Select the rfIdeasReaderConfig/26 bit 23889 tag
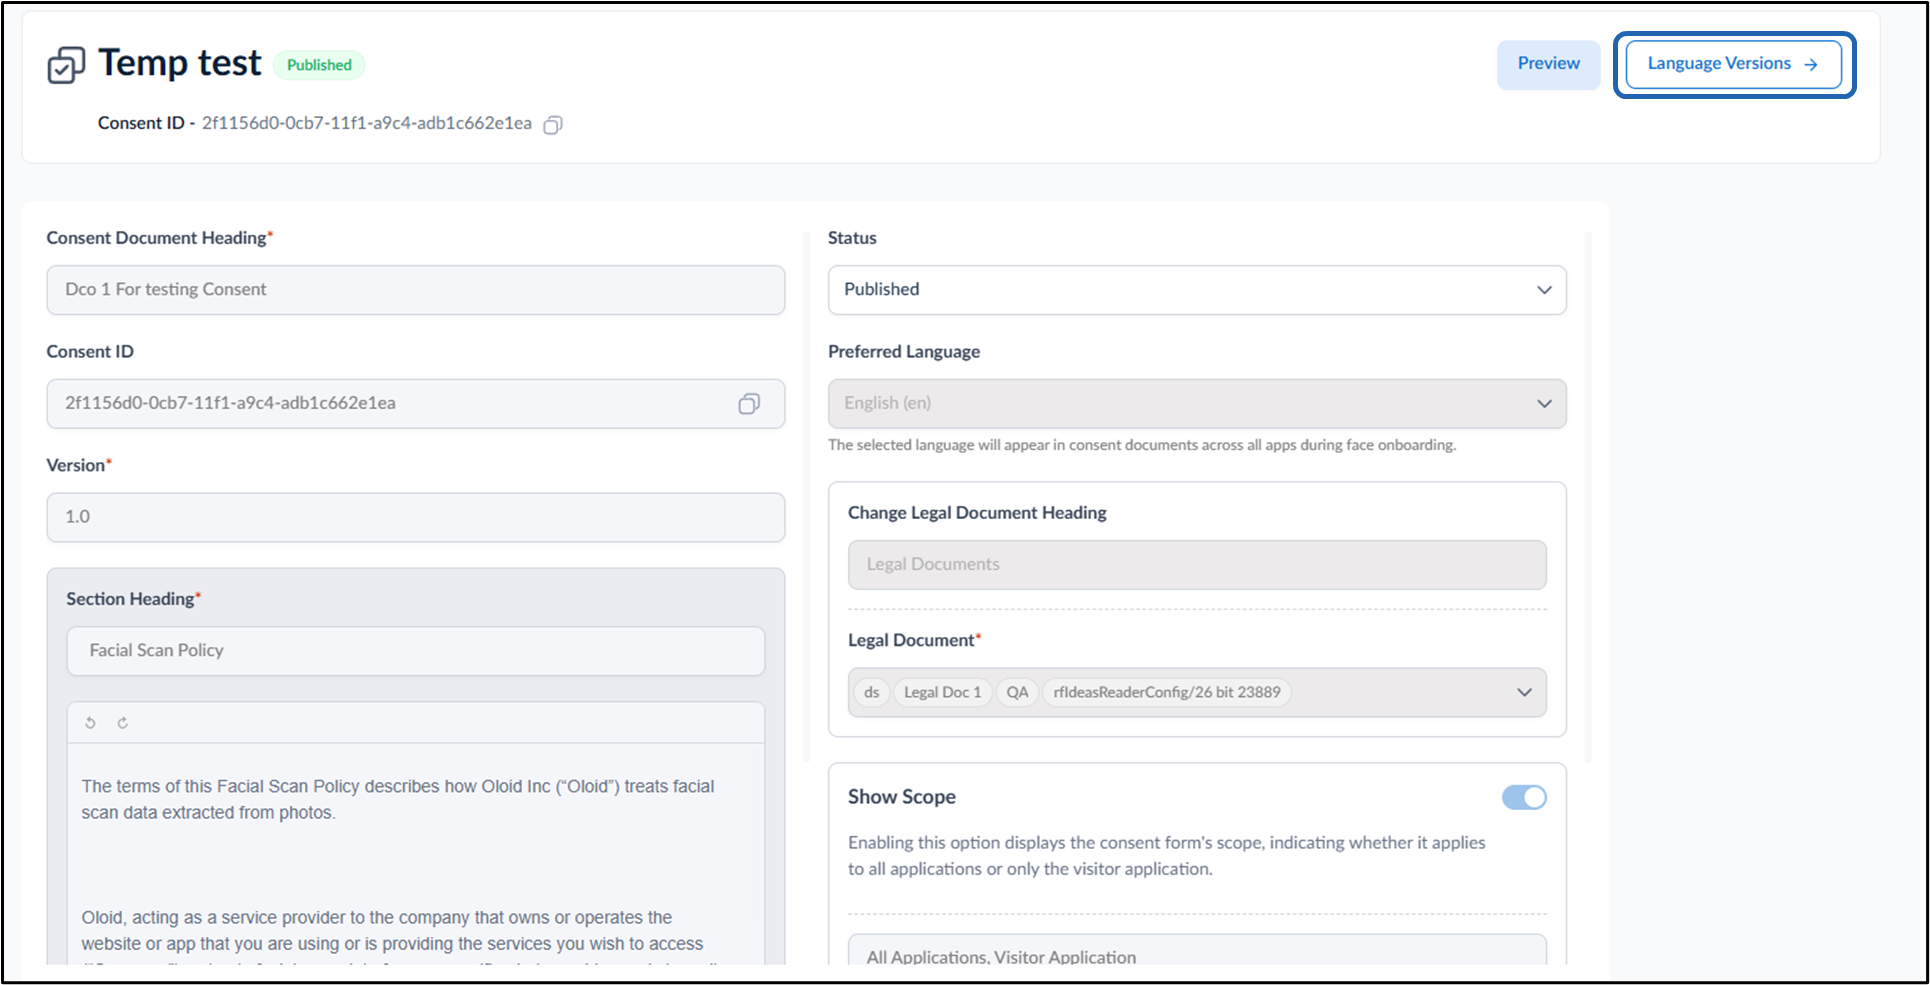1930x985 pixels. pyautogui.click(x=1167, y=692)
